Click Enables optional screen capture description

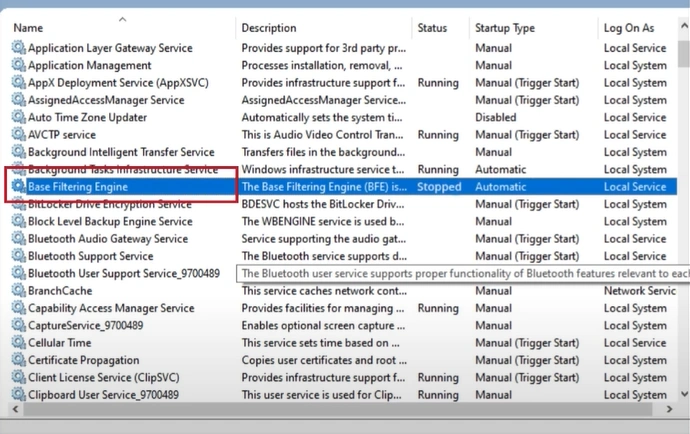(x=323, y=325)
